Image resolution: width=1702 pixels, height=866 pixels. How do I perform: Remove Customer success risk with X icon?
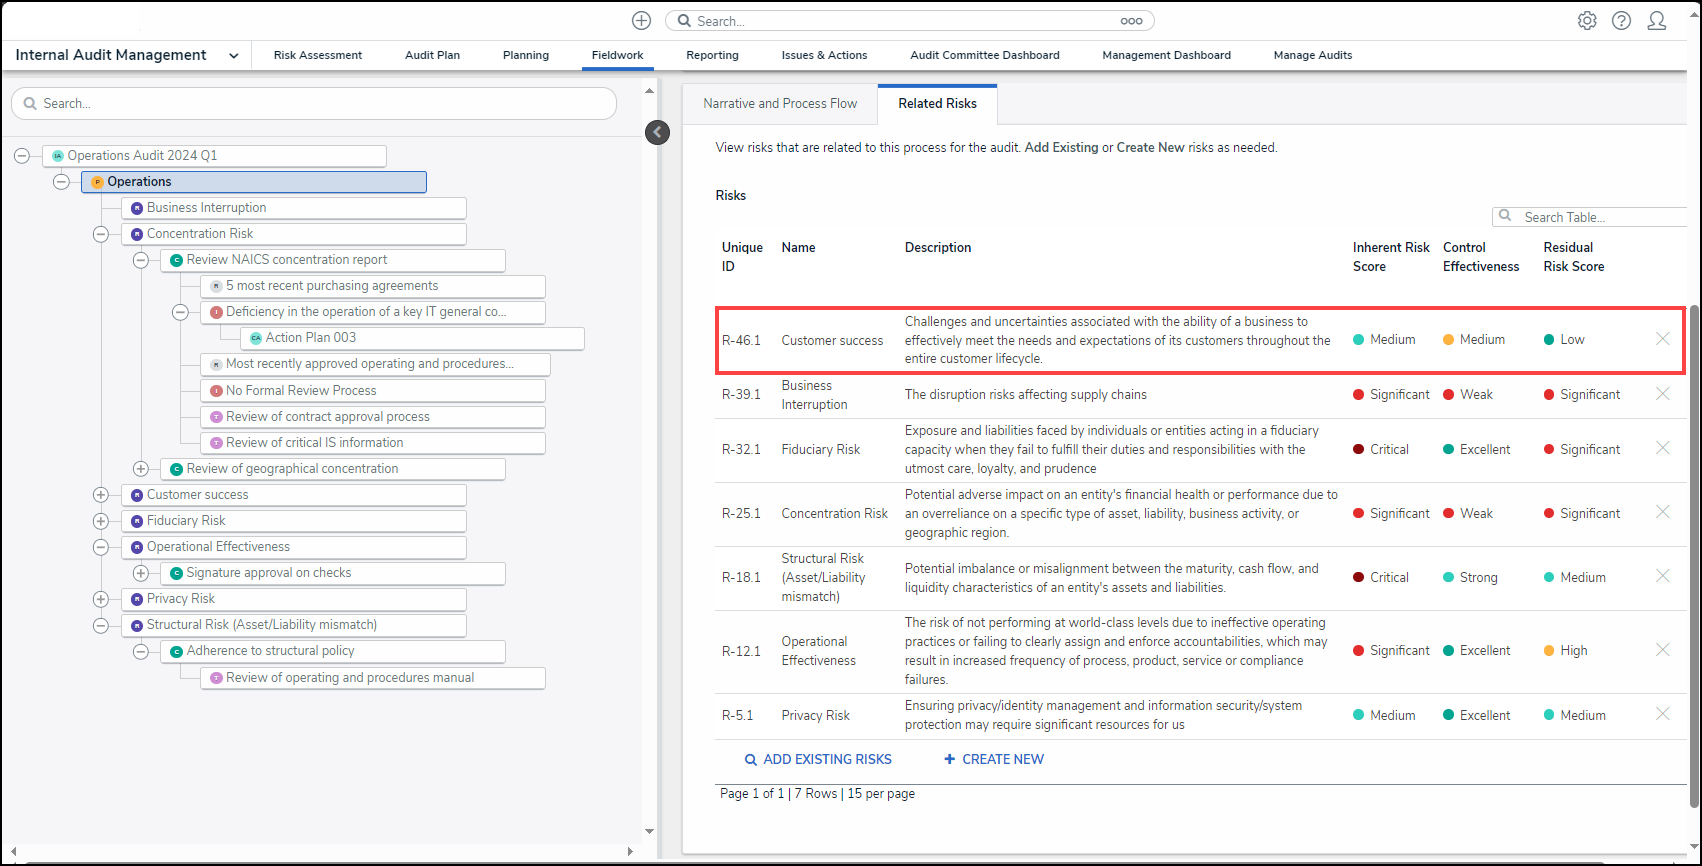tap(1662, 339)
